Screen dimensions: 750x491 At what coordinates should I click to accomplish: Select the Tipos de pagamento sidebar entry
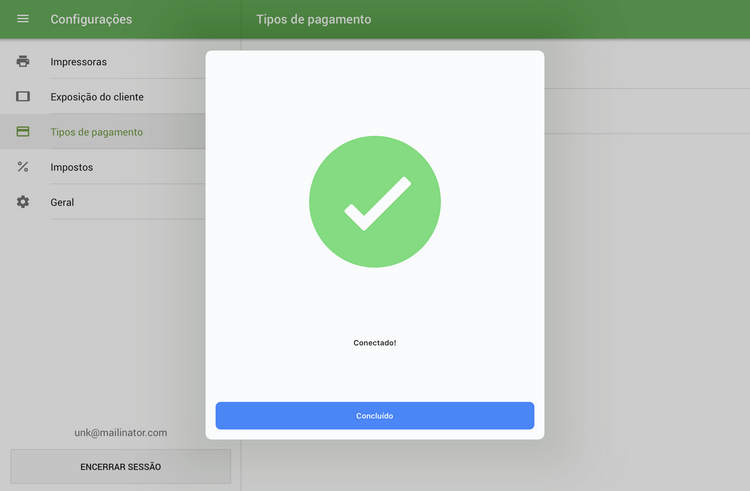96,132
